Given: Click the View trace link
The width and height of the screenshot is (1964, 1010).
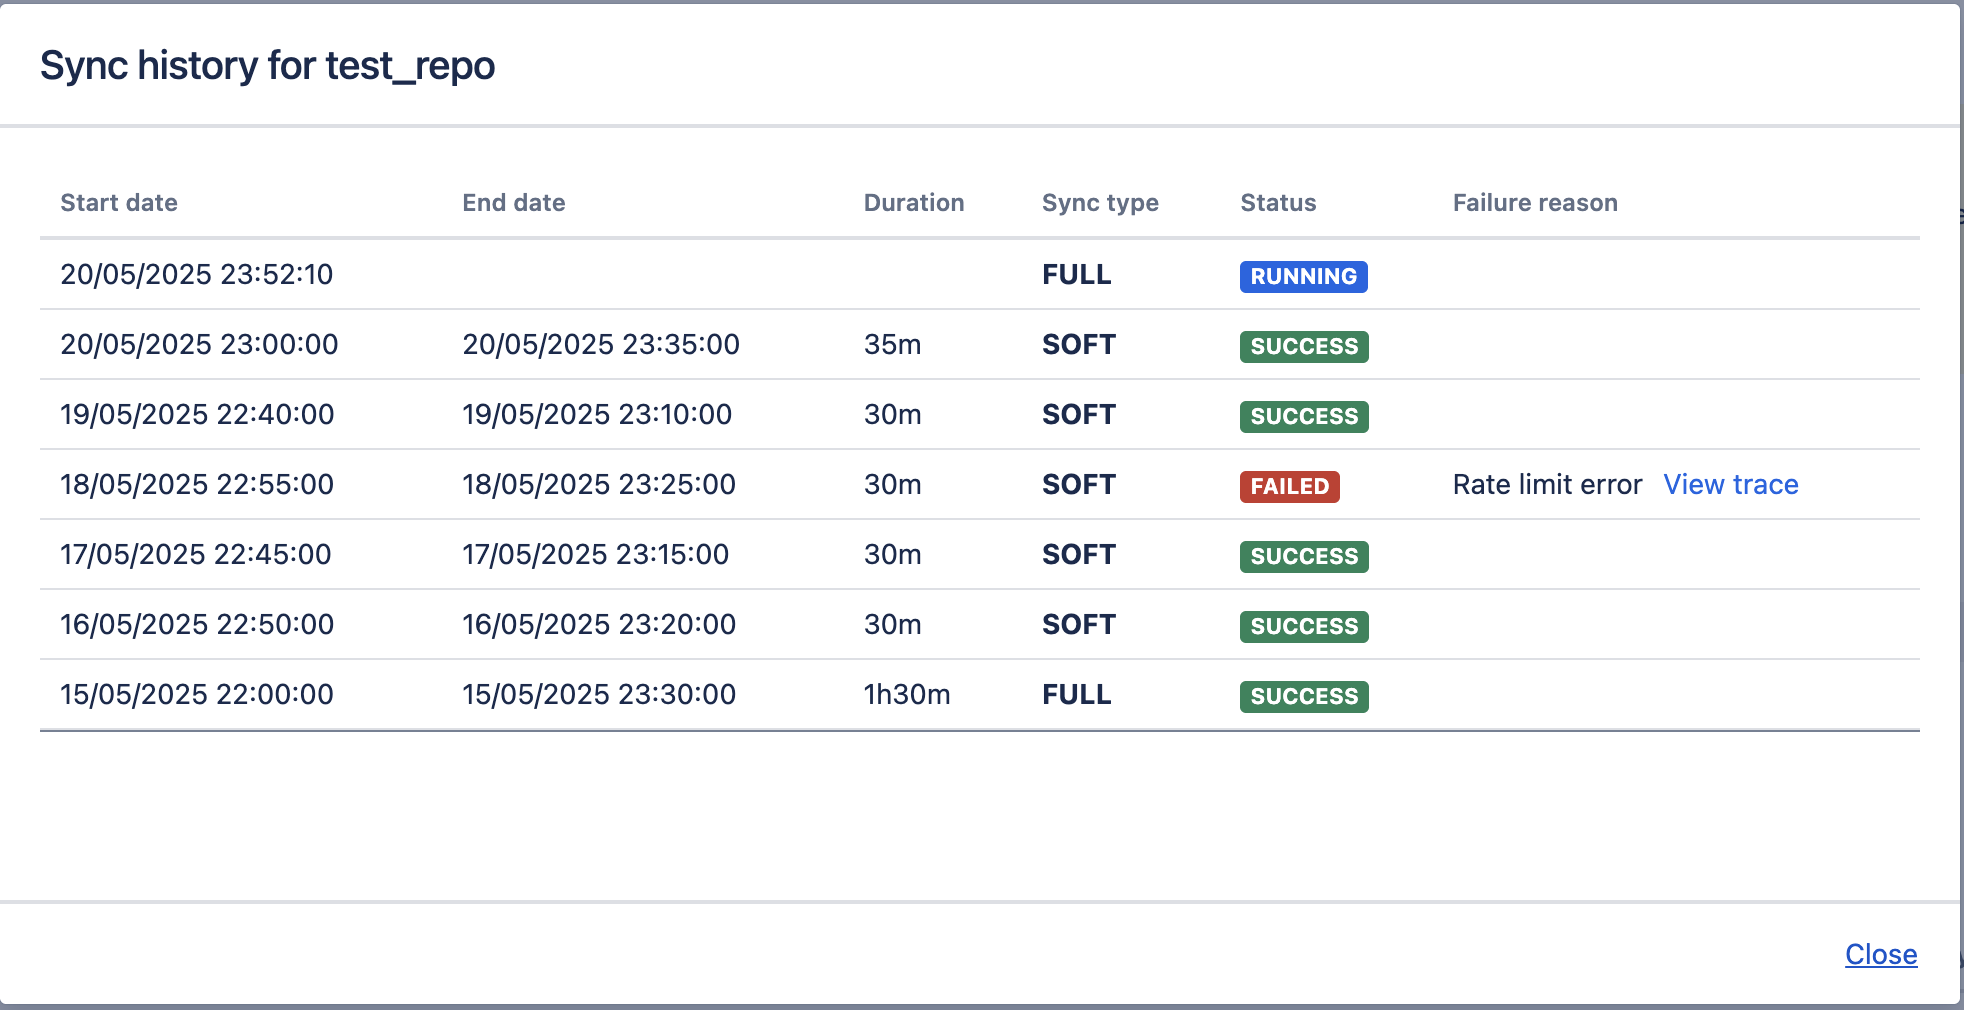Looking at the screenshot, I should pyautogui.click(x=1730, y=485).
